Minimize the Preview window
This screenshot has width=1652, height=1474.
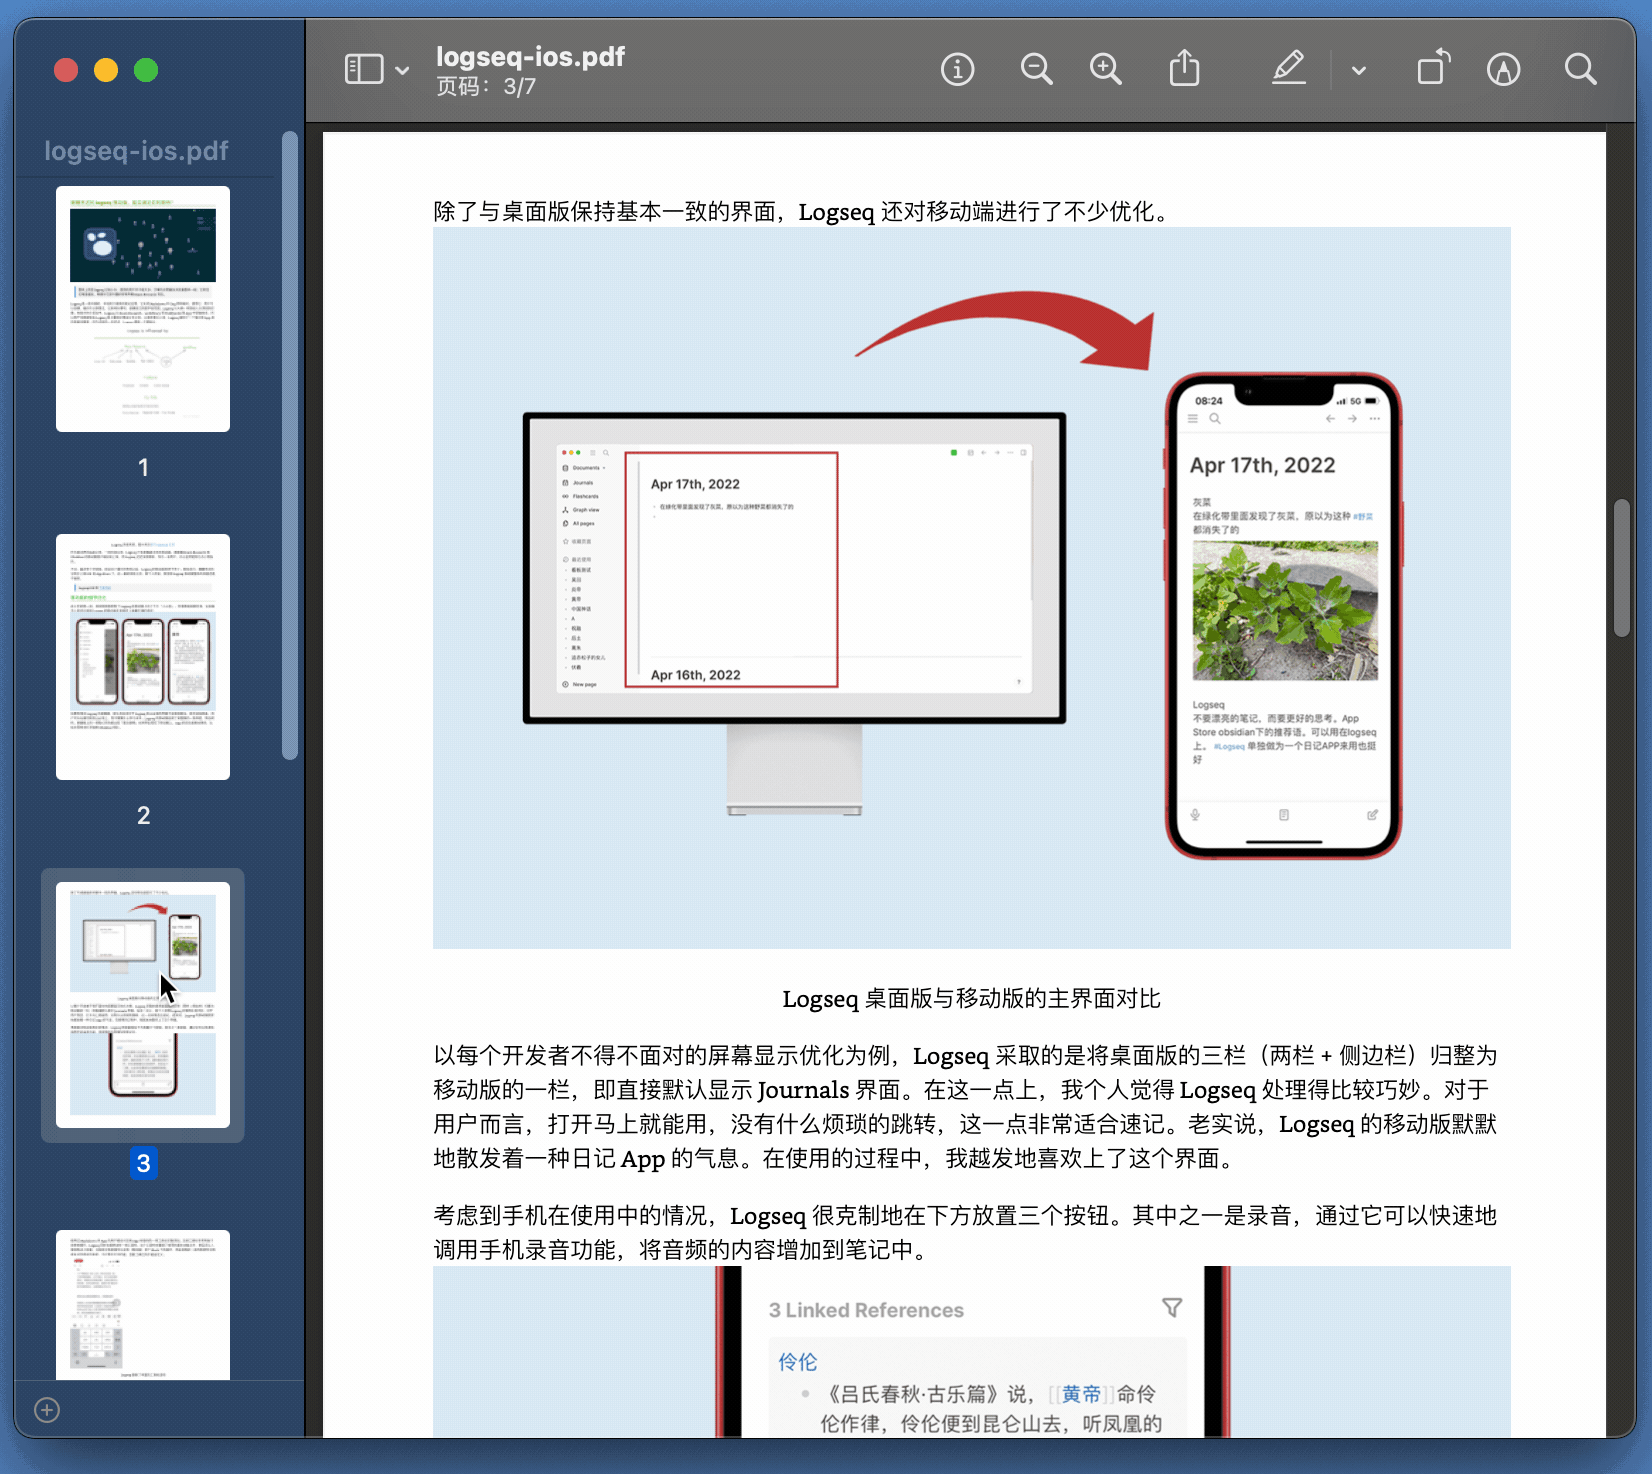click(x=106, y=70)
